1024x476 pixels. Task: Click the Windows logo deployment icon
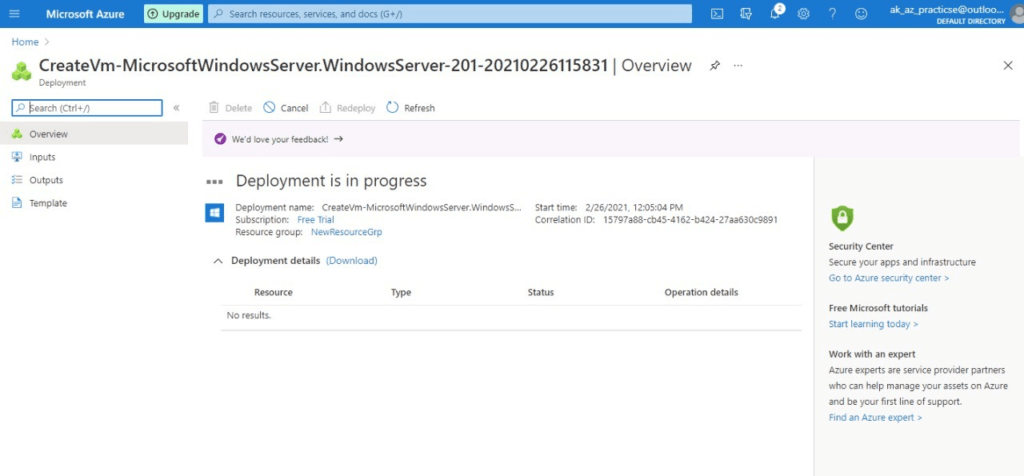215,213
